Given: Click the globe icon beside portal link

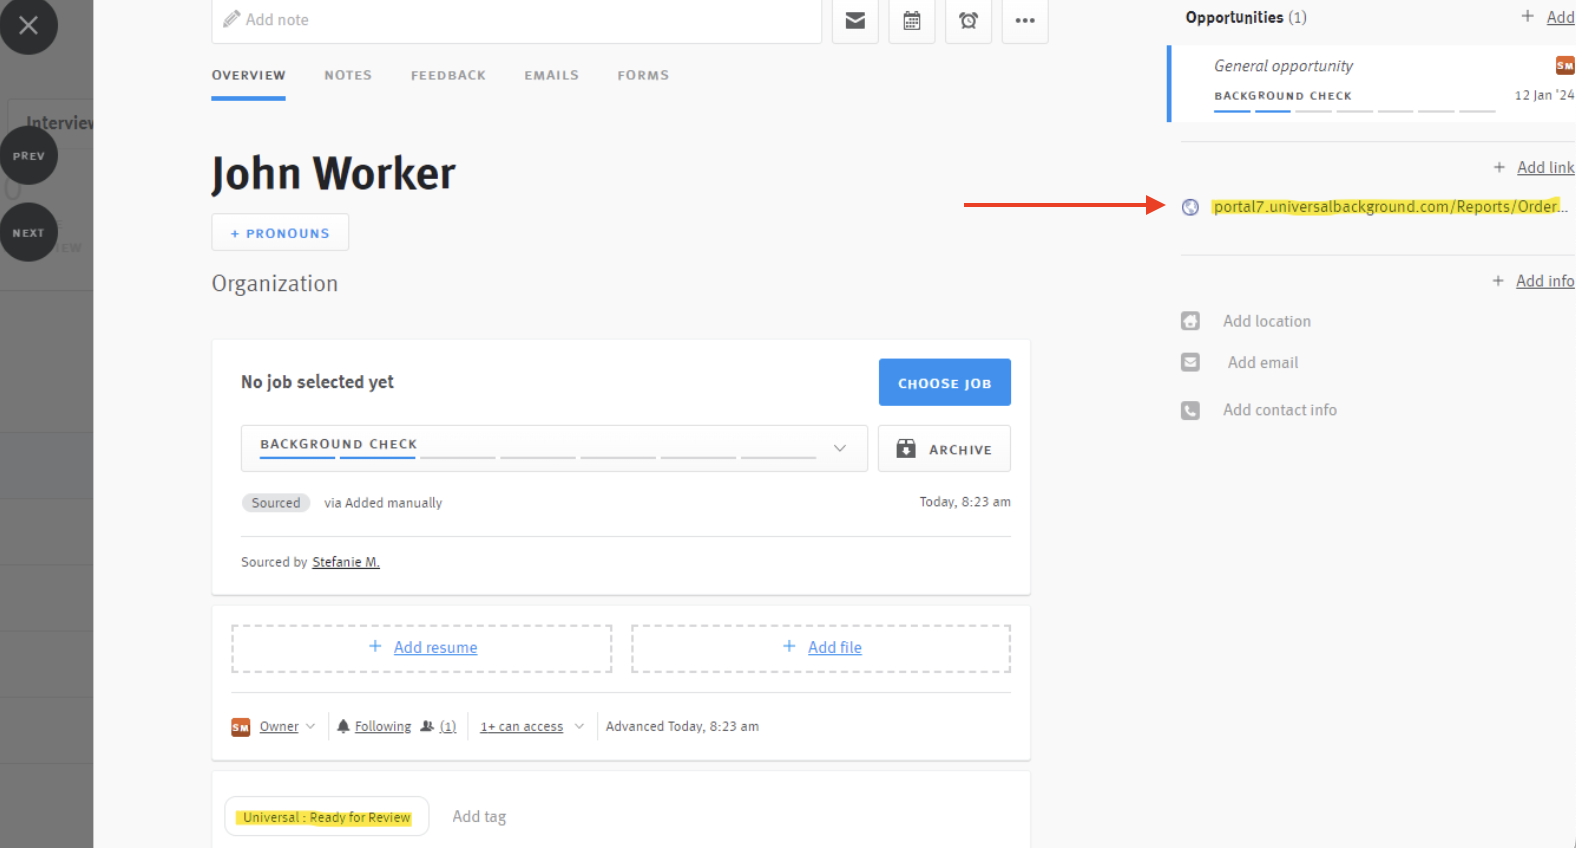Looking at the screenshot, I should (x=1190, y=207).
